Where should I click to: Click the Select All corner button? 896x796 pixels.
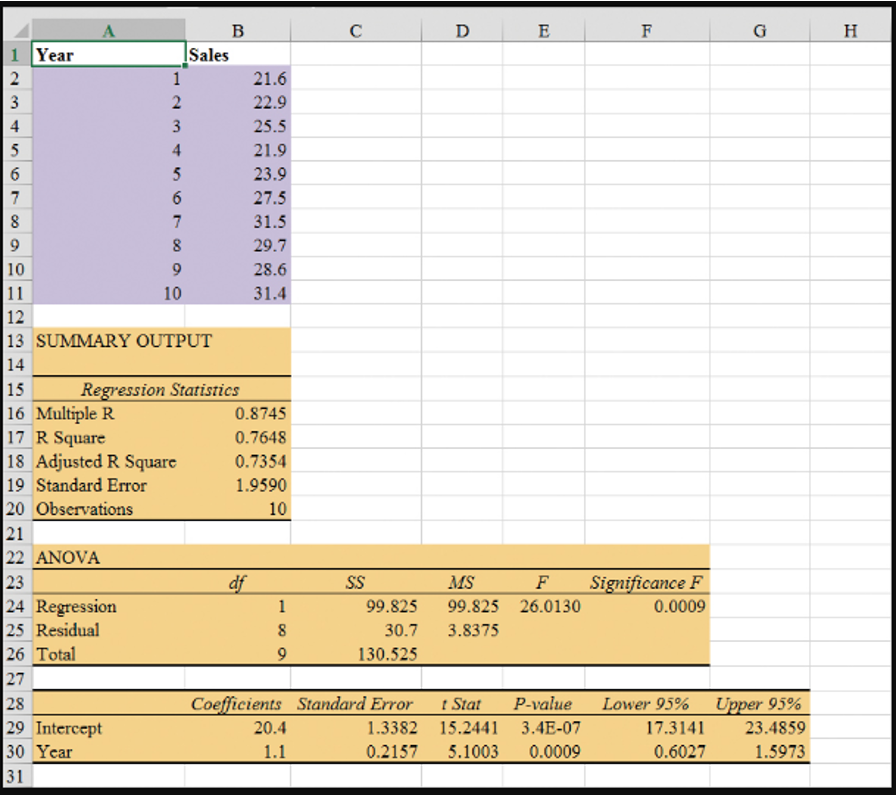point(15,30)
